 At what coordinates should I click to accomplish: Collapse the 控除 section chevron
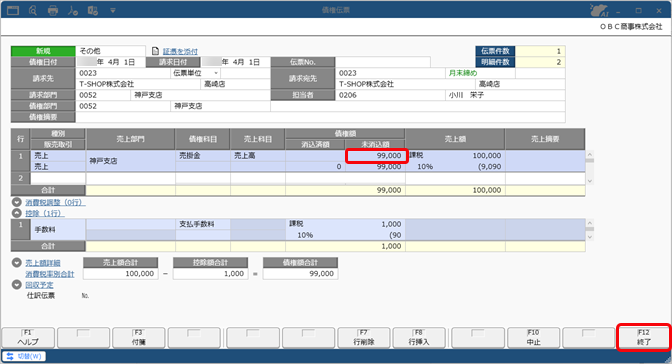tap(17, 213)
